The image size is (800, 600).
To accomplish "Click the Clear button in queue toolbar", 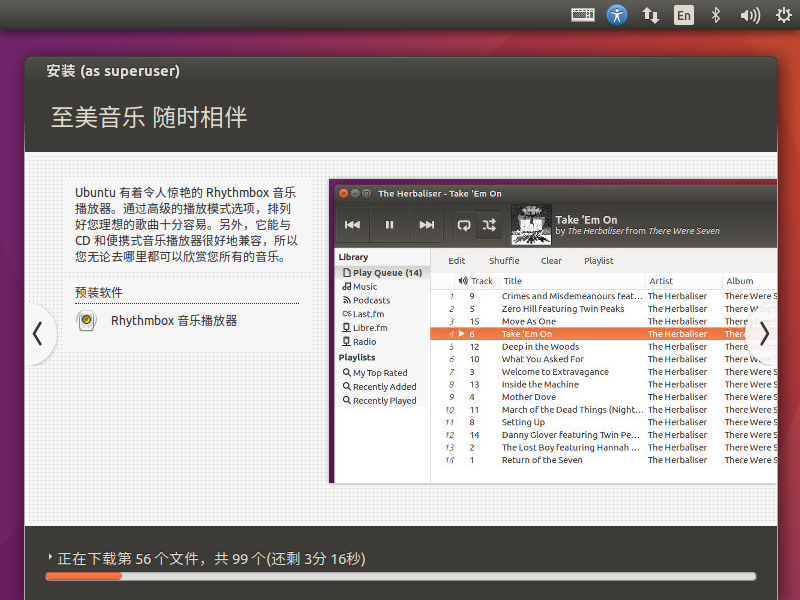I will coord(551,261).
